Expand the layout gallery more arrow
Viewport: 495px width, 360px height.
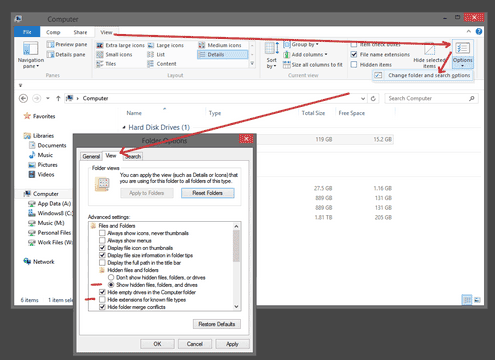point(252,64)
